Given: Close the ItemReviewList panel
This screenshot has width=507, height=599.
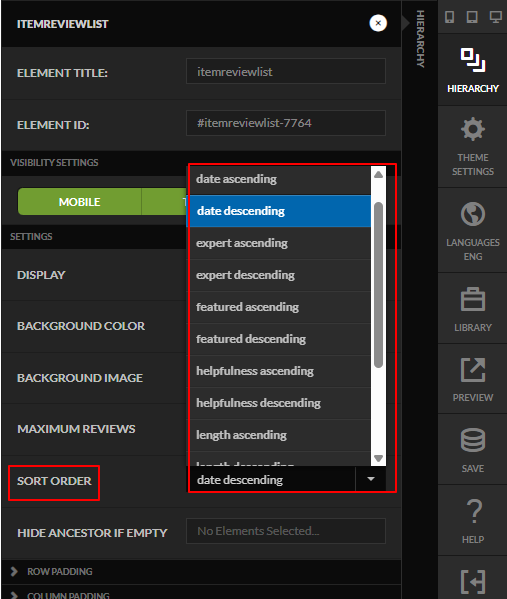Looking at the screenshot, I should [378, 23].
